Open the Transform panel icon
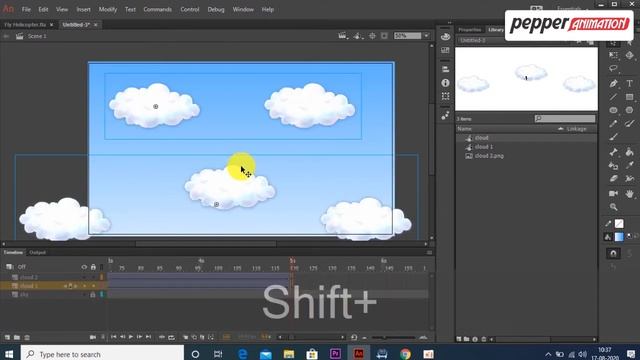This screenshot has width=640, height=360. [445, 96]
